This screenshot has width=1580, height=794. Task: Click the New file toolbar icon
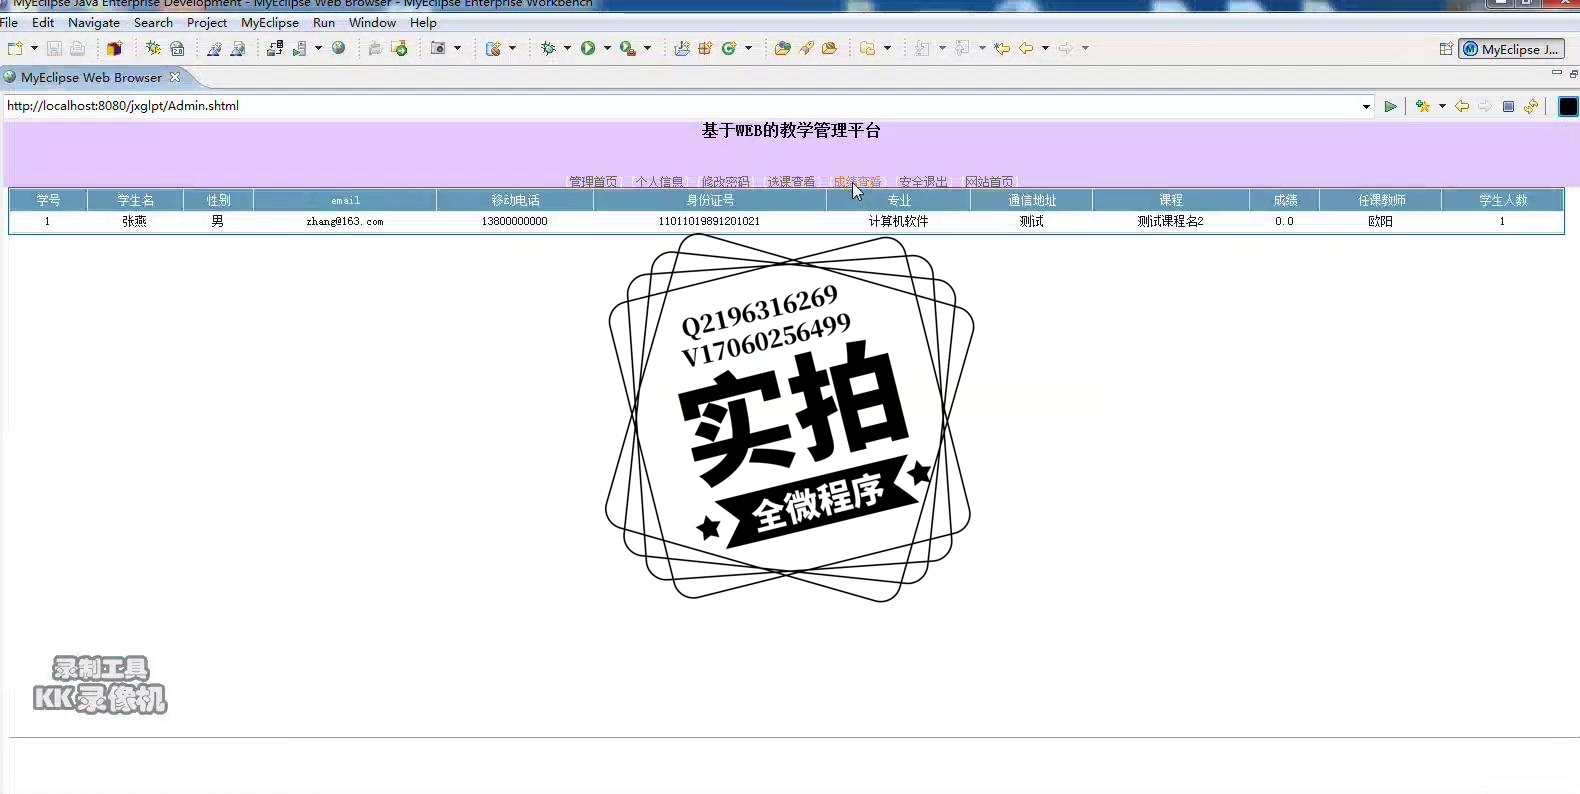tap(15, 48)
